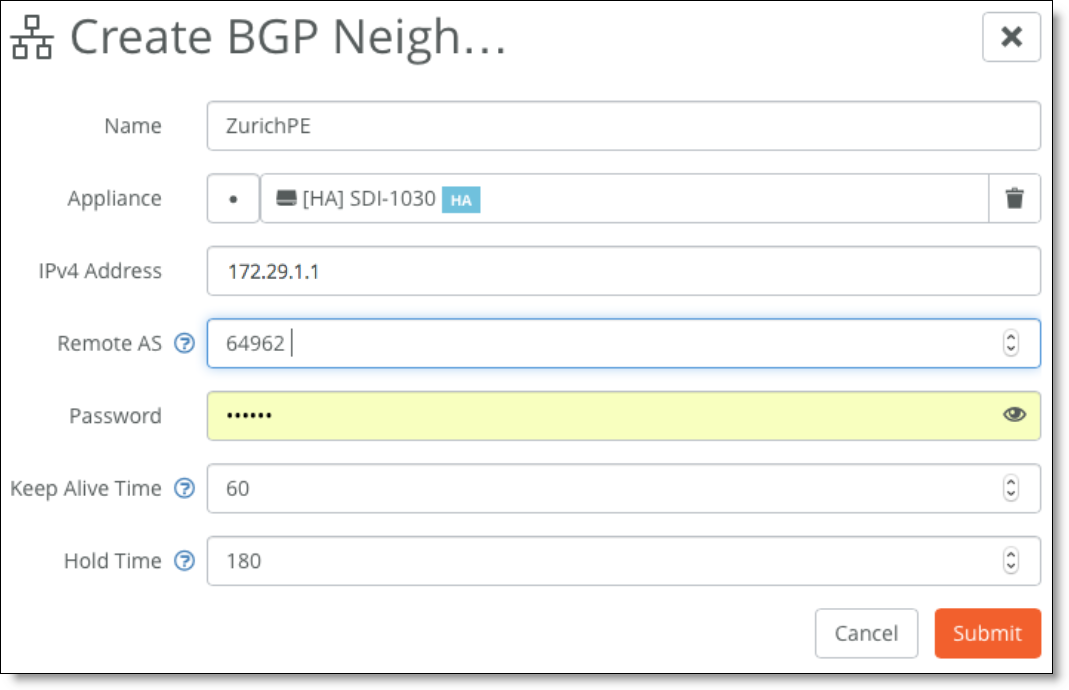Cancel the Create BGP Neighbor dialog

point(867,633)
